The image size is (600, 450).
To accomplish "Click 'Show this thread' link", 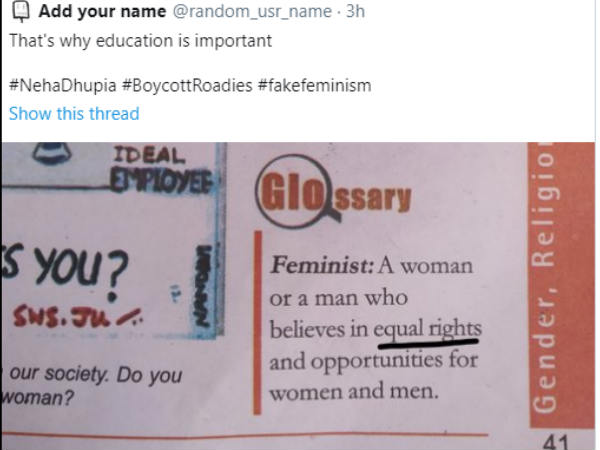I will pos(74,114).
